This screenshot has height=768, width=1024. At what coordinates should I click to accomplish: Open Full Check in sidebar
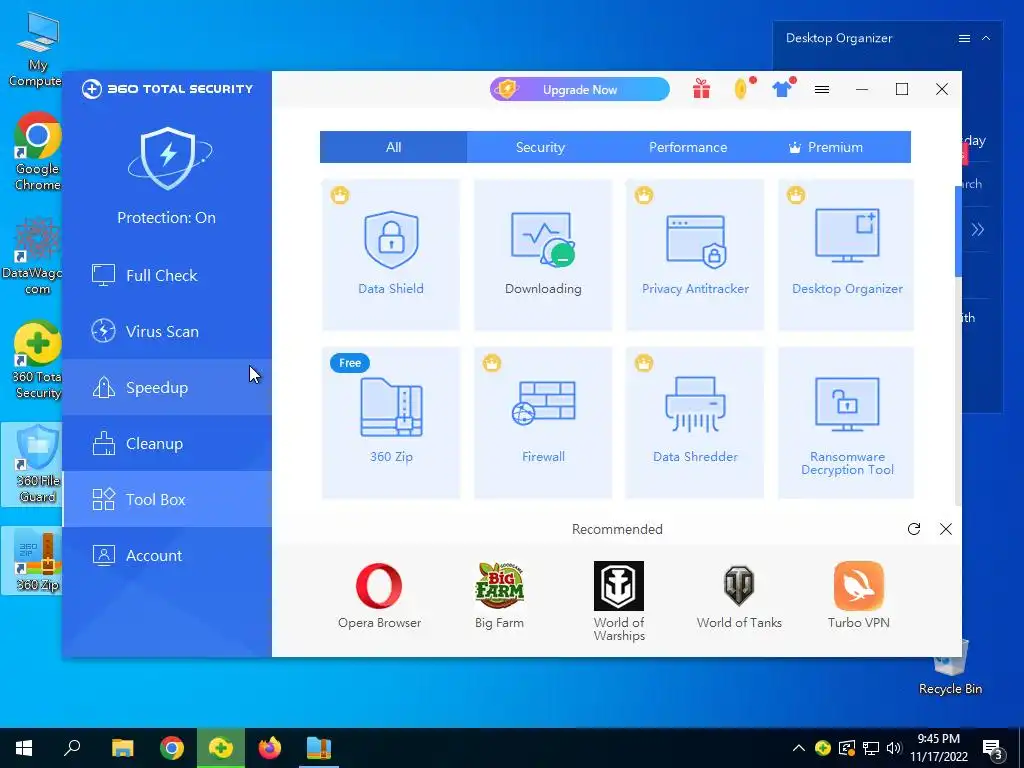point(167,275)
